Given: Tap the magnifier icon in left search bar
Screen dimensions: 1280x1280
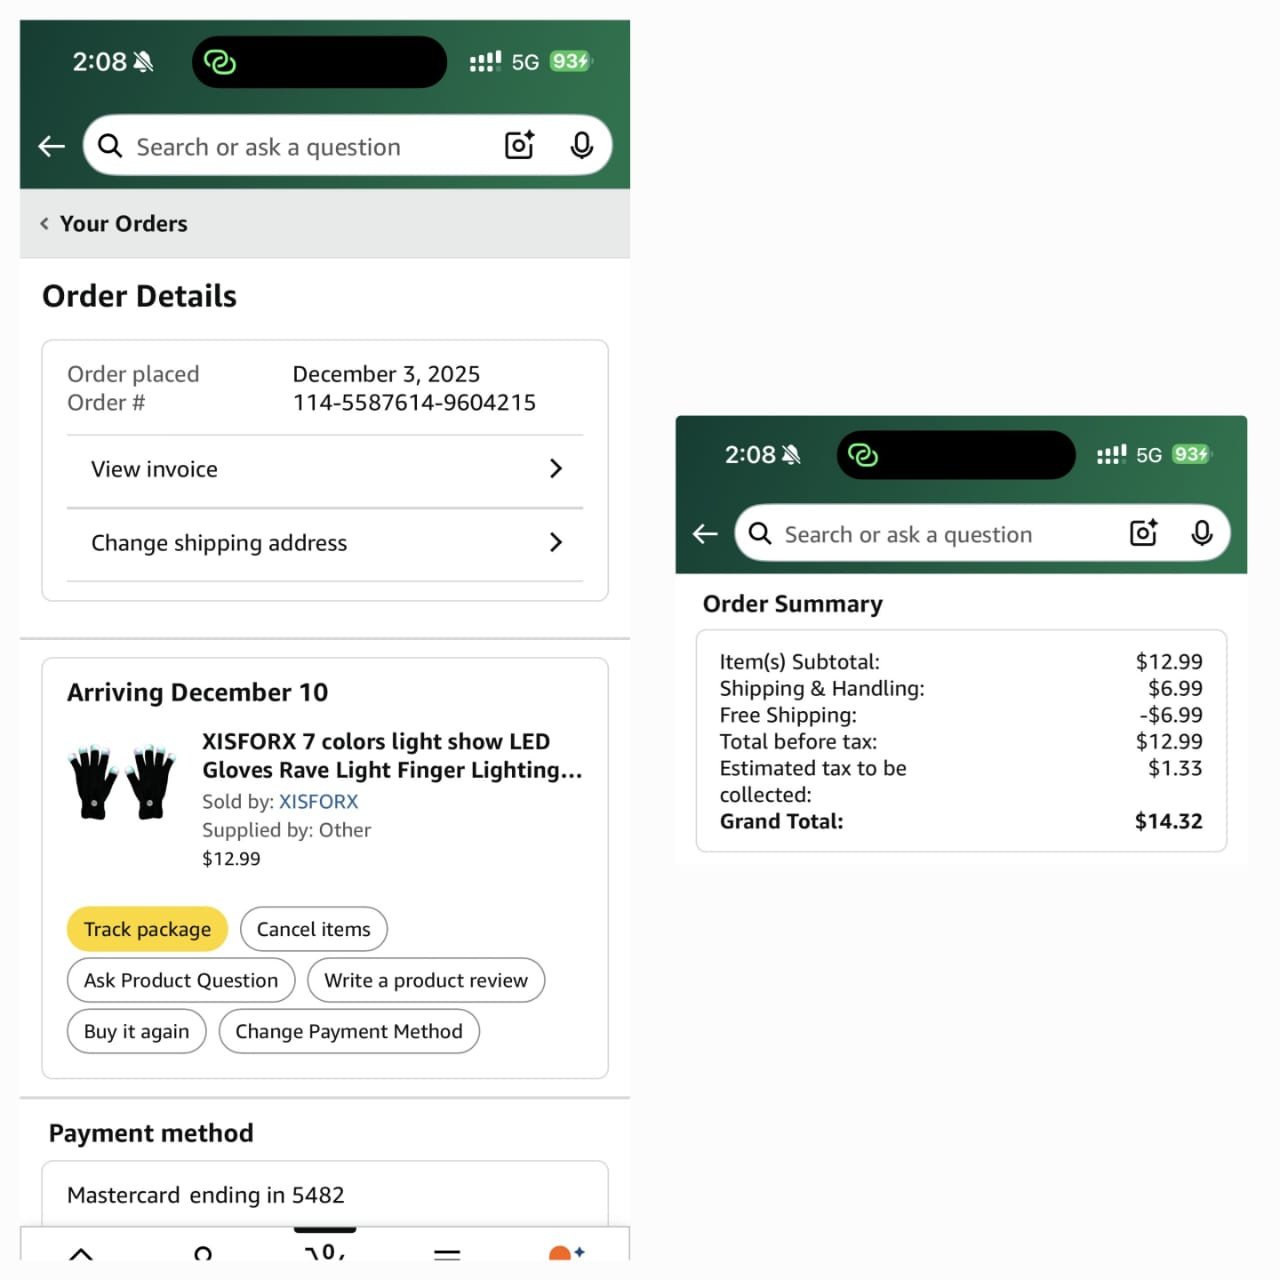Looking at the screenshot, I should [x=110, y=147].
